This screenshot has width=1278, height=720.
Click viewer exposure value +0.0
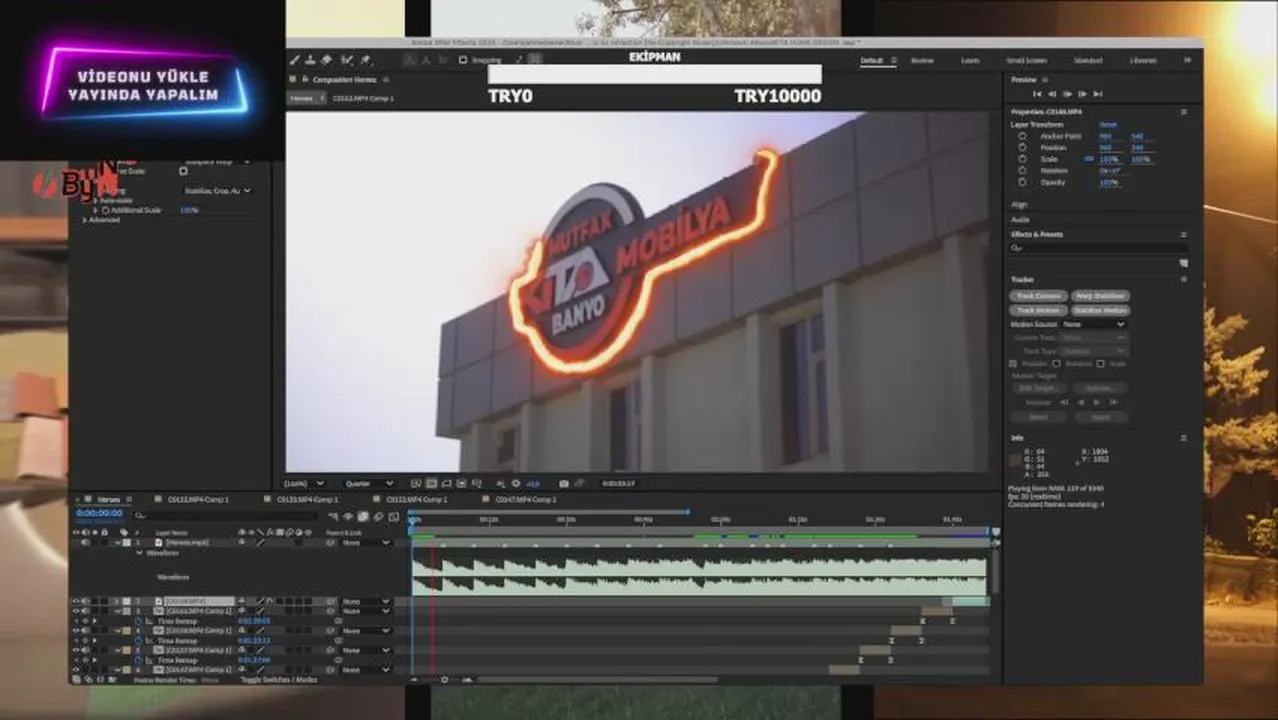pos(532,483)
